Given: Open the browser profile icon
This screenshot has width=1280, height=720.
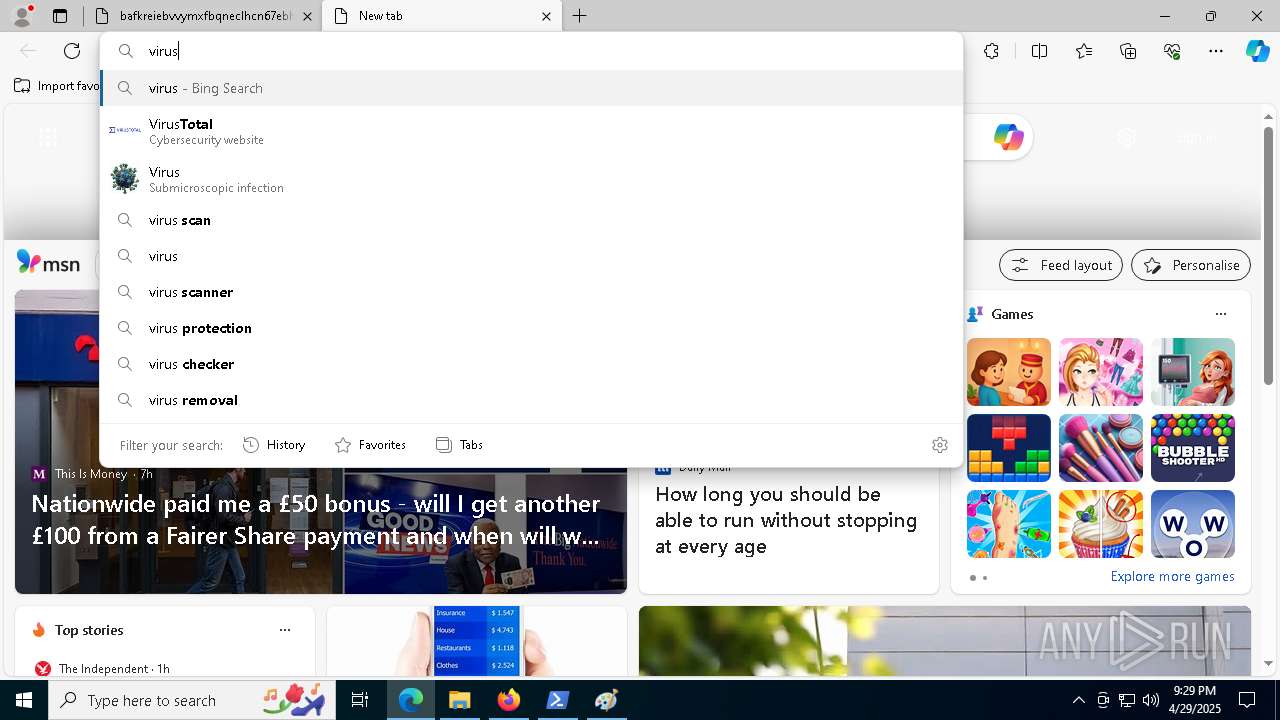Looking at the screenshot, I should point(21,16).
